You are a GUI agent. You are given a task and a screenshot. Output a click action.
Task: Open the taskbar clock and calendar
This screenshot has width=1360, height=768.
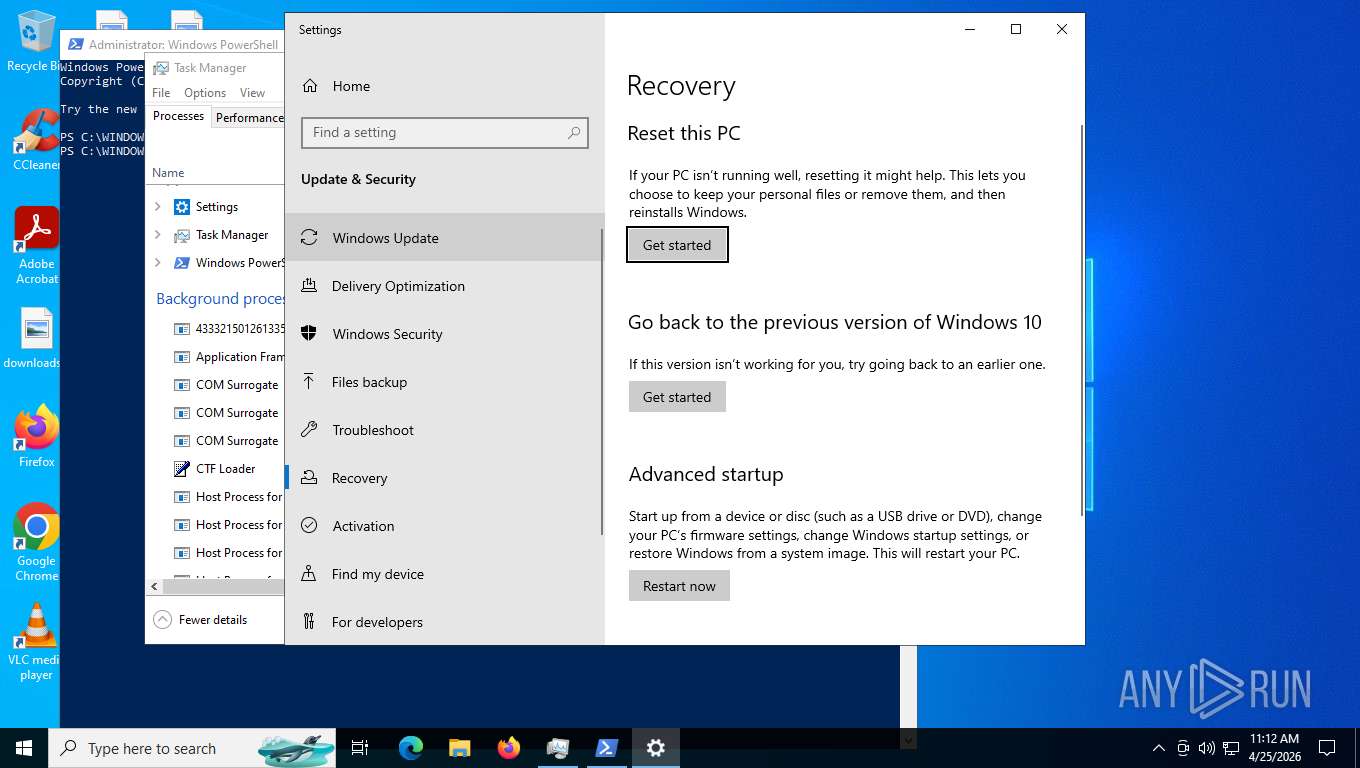(1274, 748)
